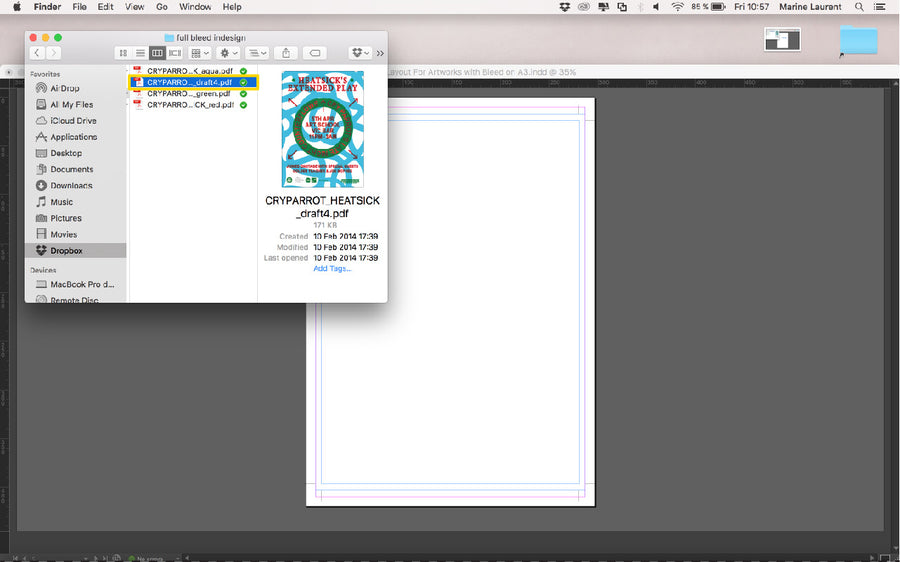Open the Desktop folder in sidebar

click(x=66, y=153)
